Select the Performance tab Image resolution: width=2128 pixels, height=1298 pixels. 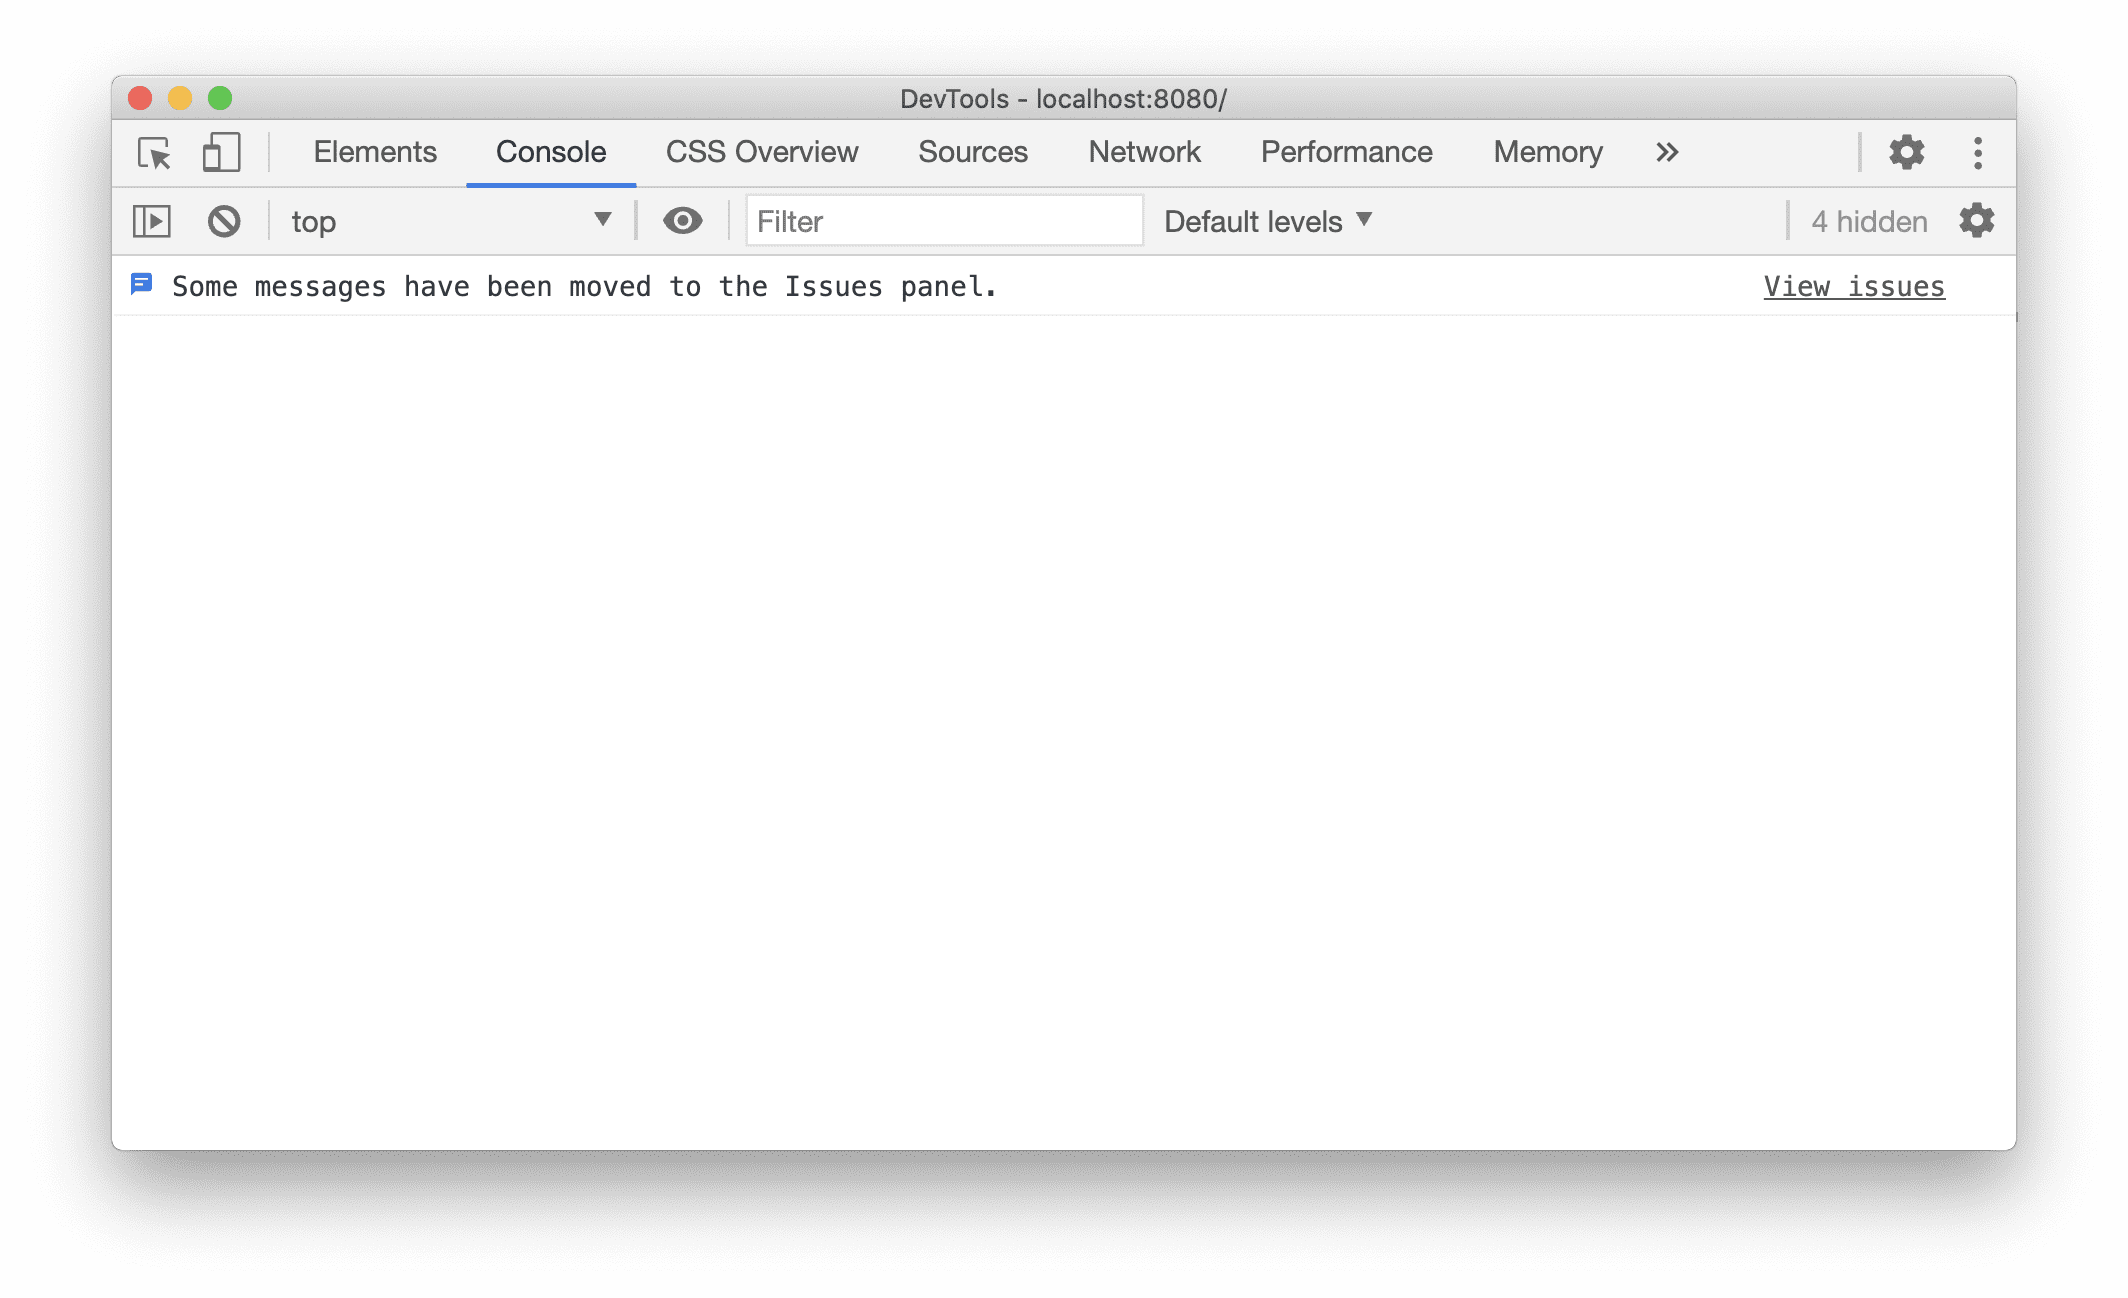[x=1345, y=150]
